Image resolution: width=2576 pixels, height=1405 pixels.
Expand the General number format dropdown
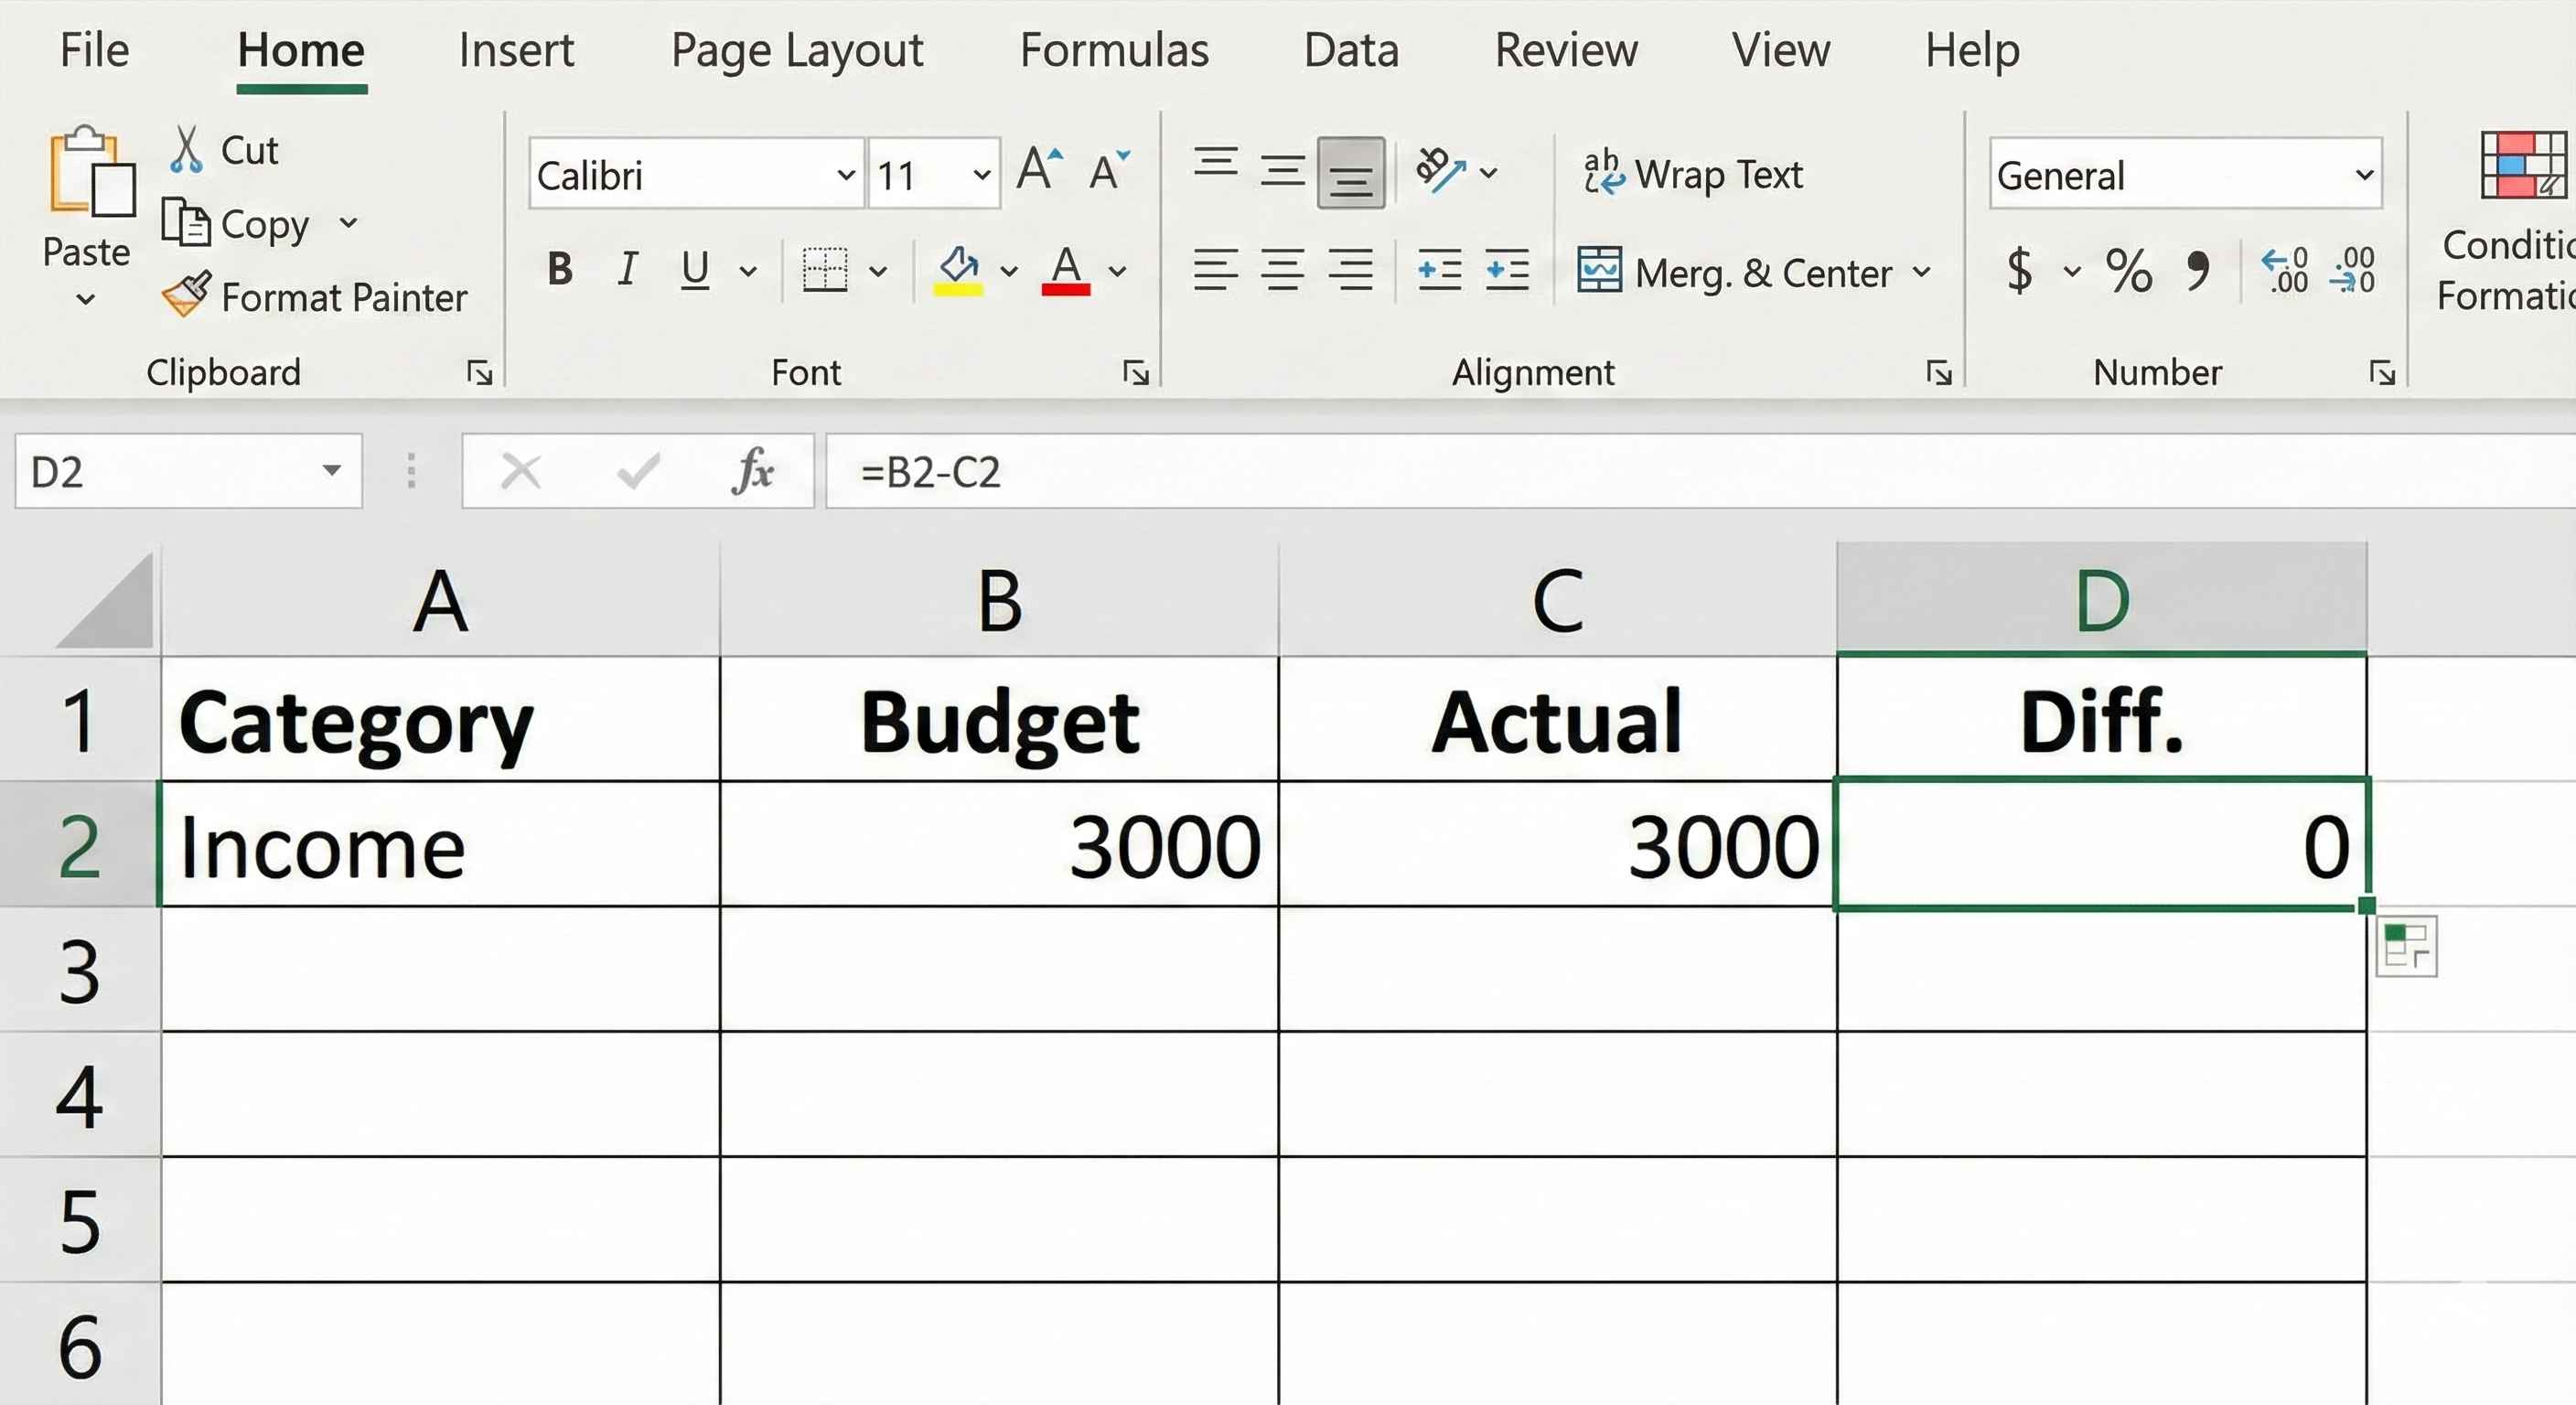[2363, 175]
